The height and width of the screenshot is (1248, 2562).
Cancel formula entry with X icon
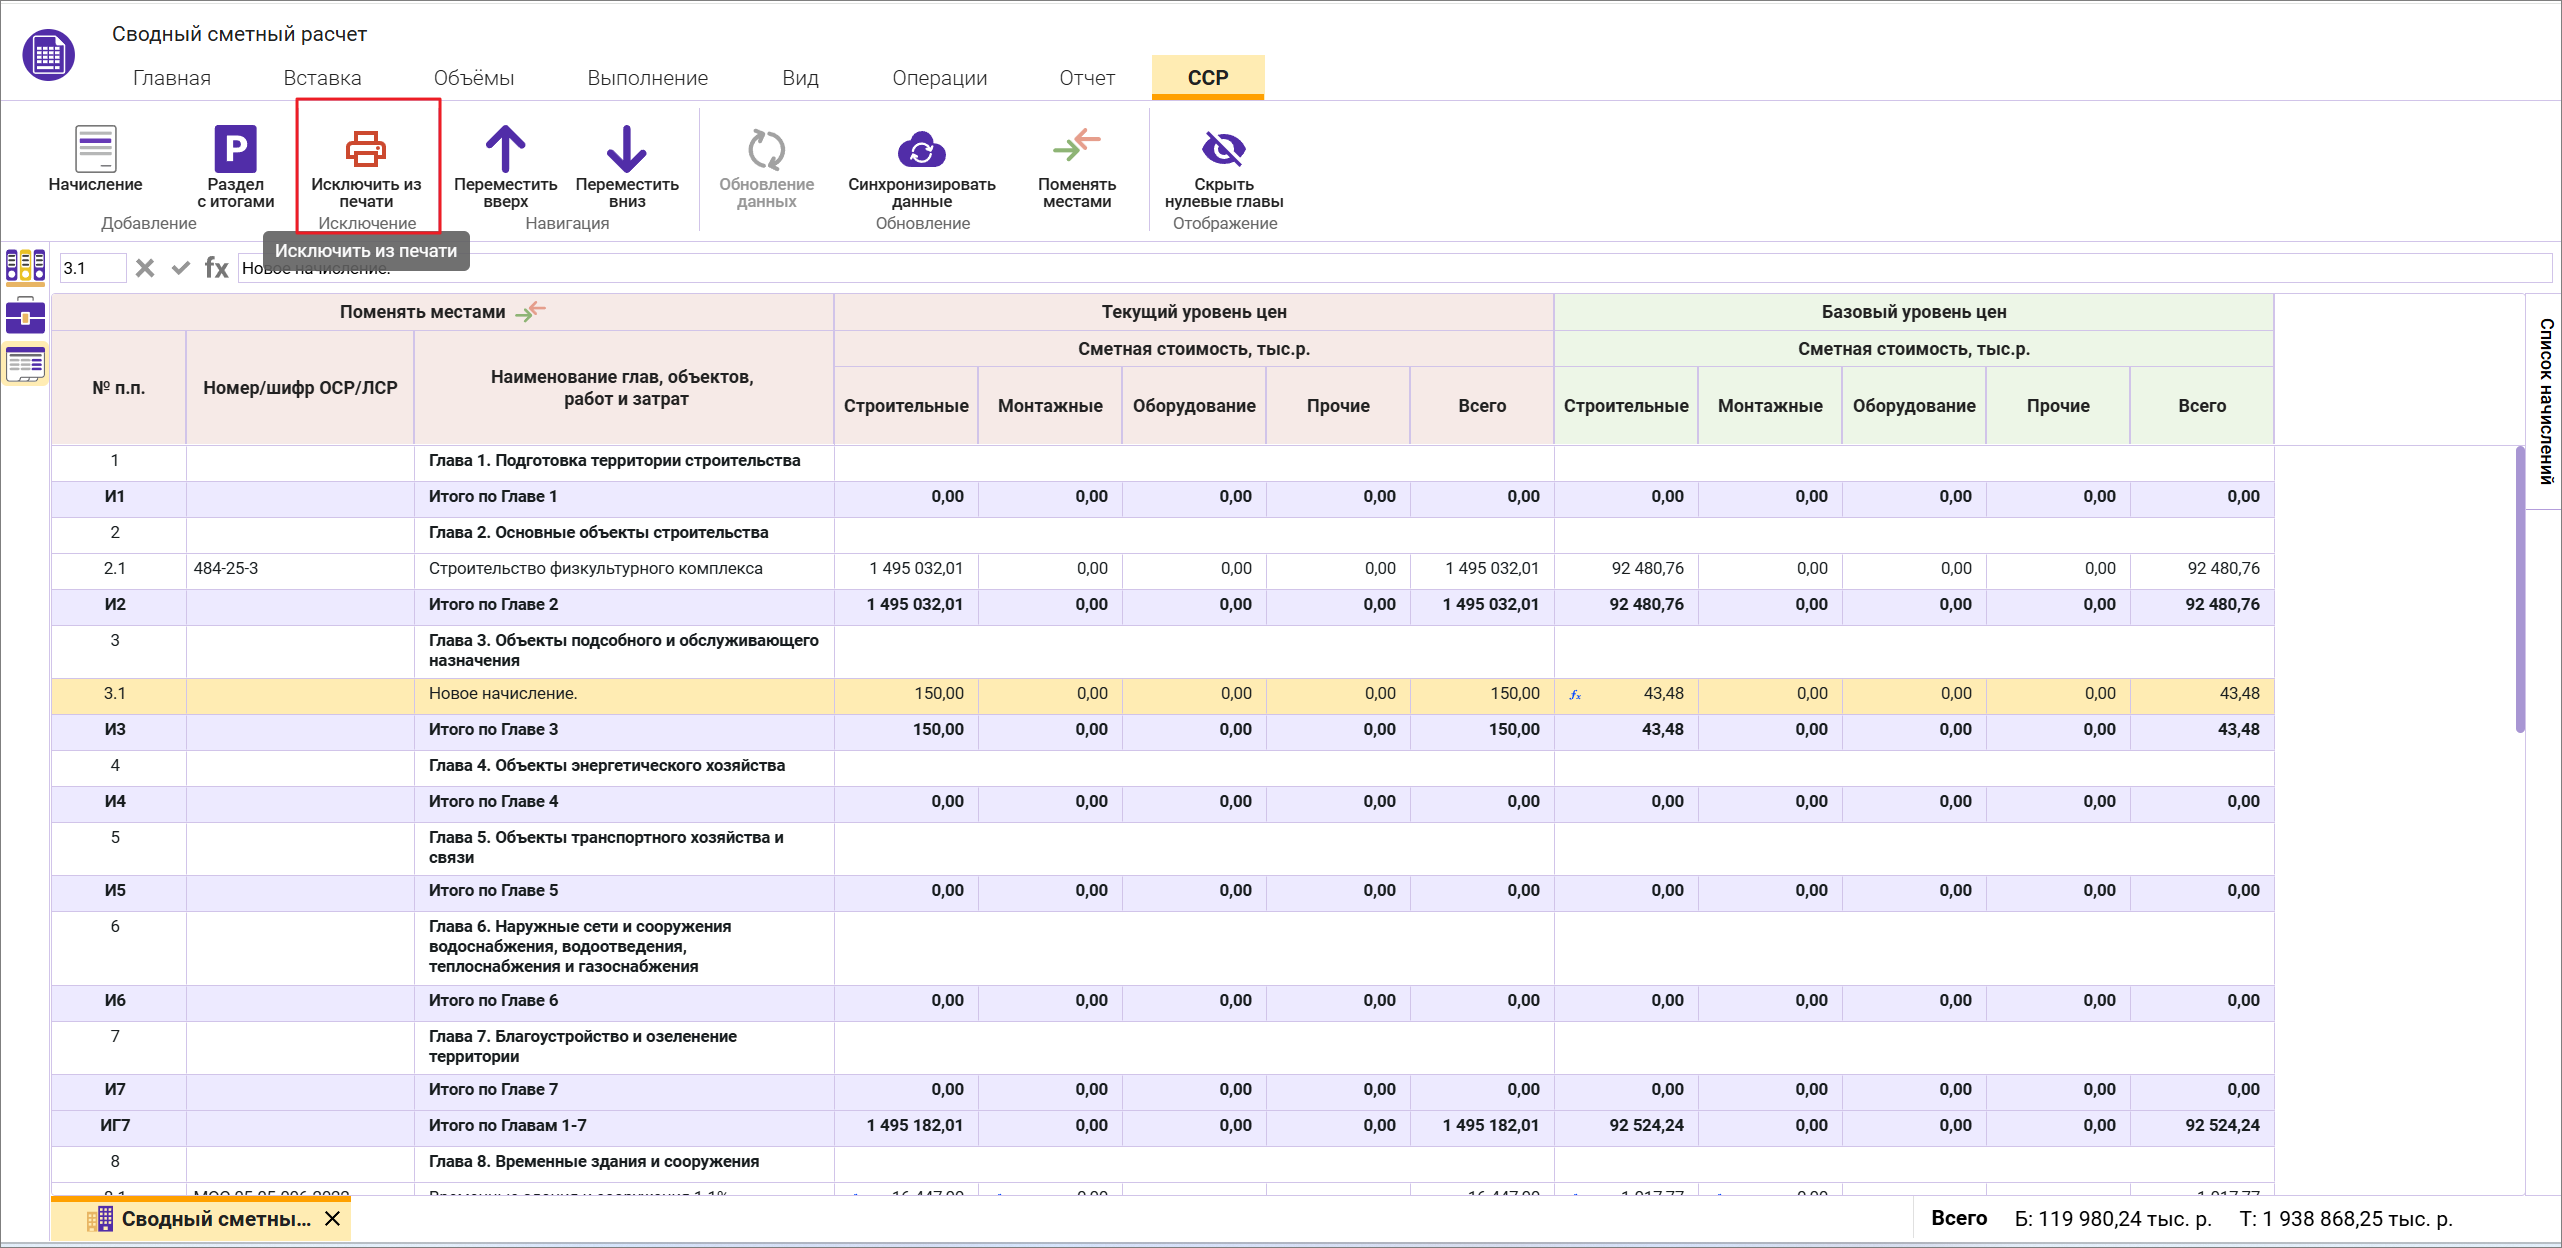pyautogui.click(x=145, y=268)
